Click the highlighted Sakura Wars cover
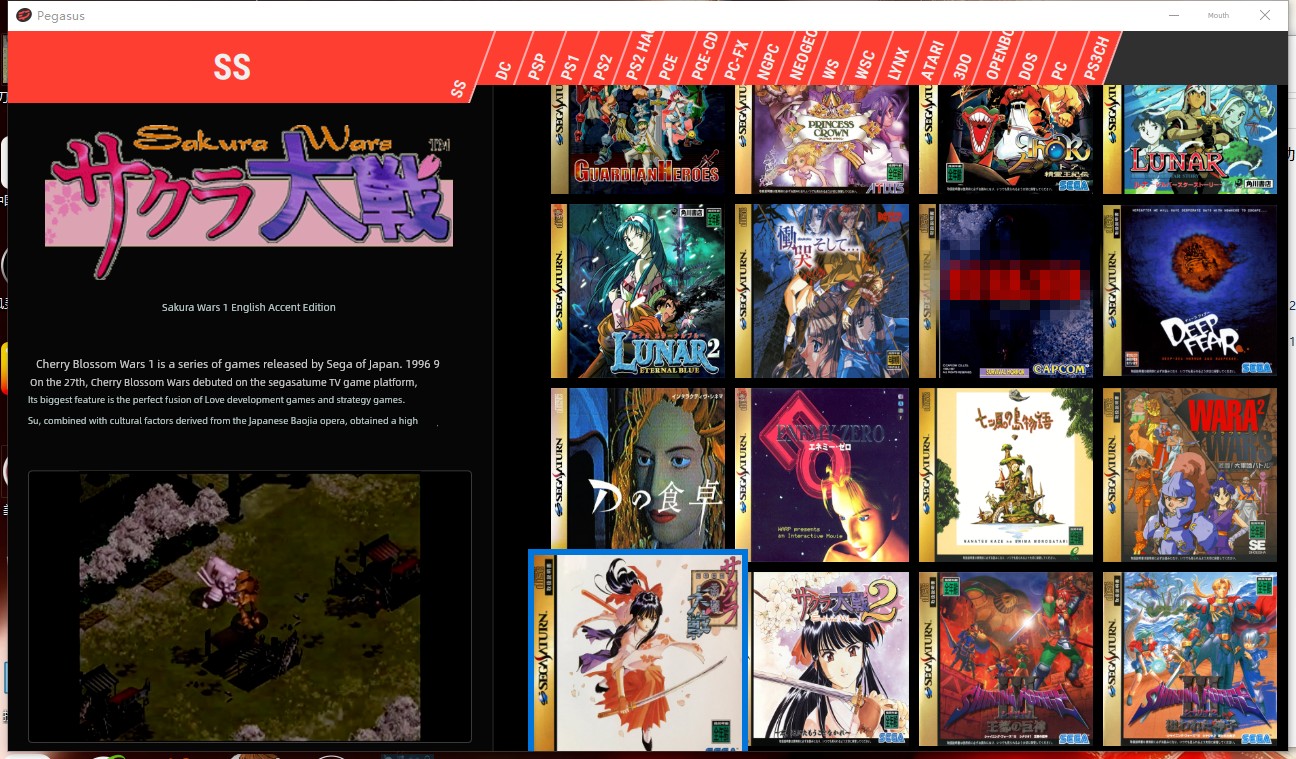 click(638, 652)
